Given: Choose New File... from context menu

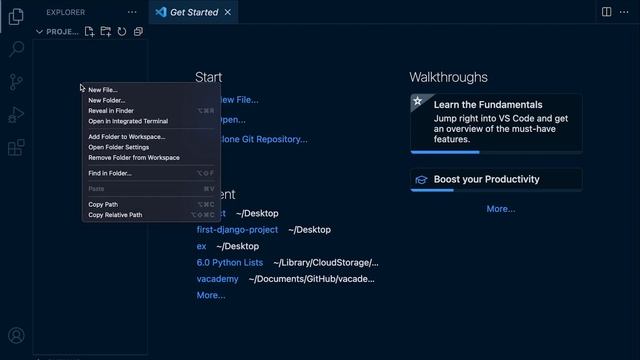Looking at the screenshot, I should coord(151,90).
